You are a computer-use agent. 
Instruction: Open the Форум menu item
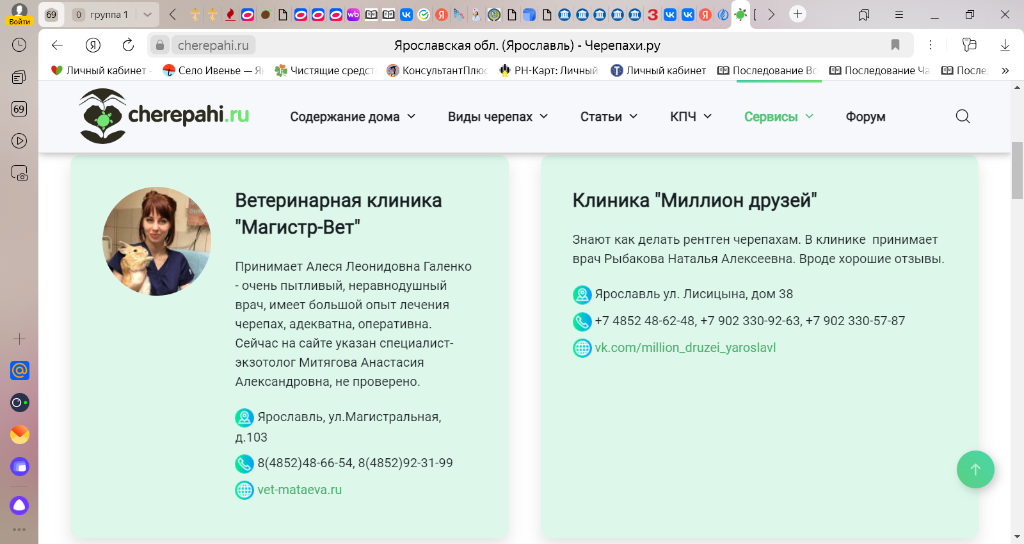pyautogui.click(x=865, y=116)
